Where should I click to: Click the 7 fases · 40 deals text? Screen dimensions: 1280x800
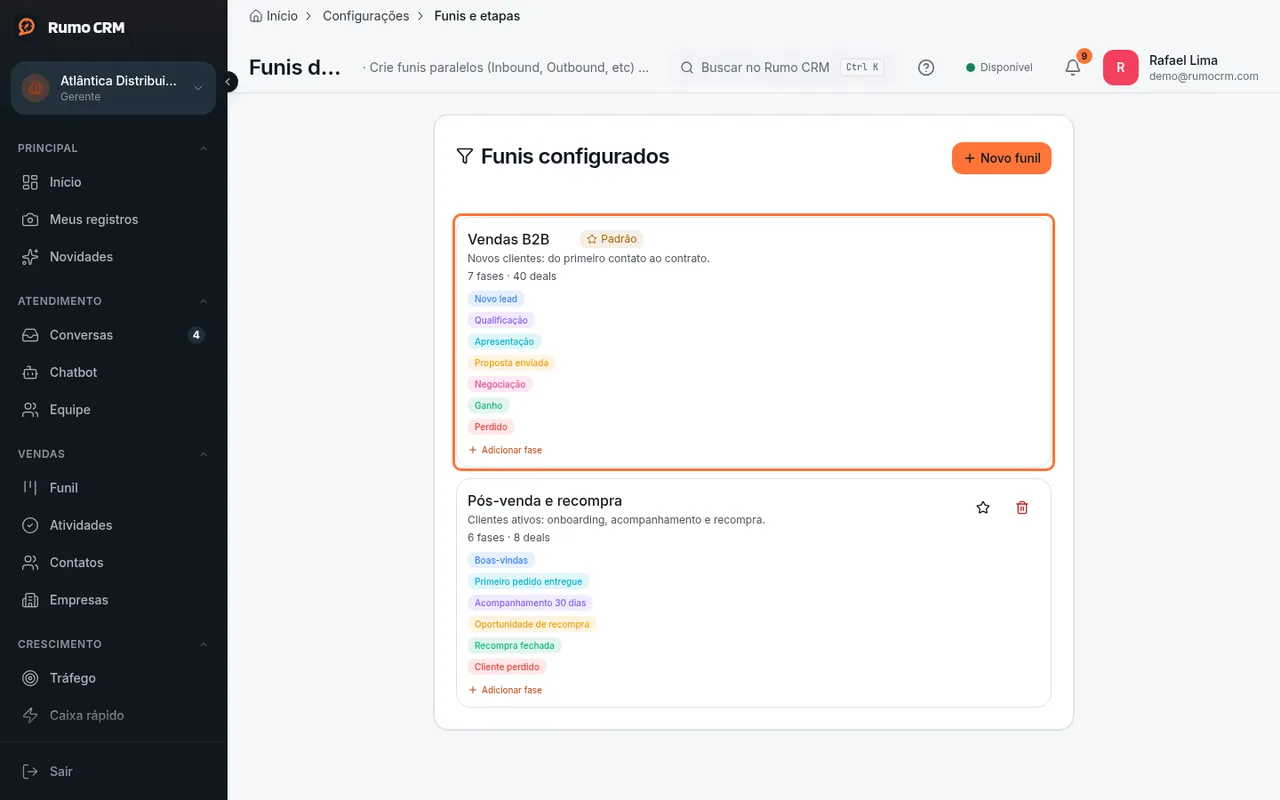512,276
